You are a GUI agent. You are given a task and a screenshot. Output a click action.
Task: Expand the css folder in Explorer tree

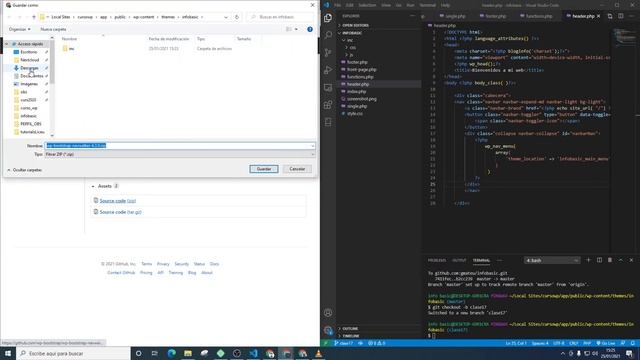click(x=352, y=47)
